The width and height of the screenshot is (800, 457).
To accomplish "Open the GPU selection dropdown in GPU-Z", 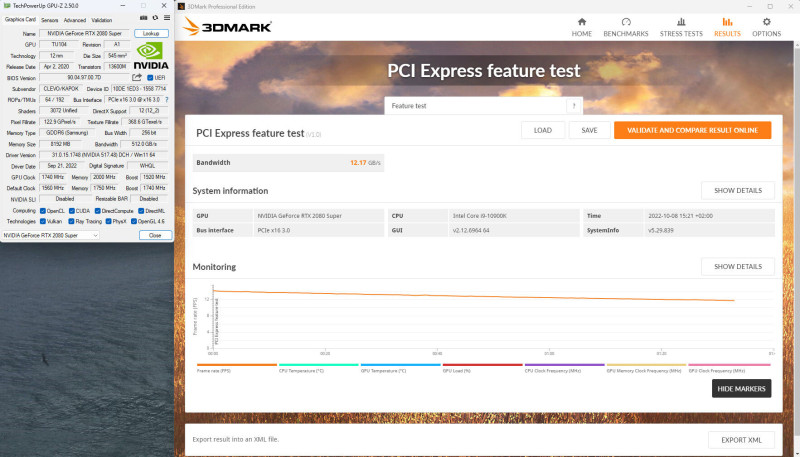I will (51, 235).
